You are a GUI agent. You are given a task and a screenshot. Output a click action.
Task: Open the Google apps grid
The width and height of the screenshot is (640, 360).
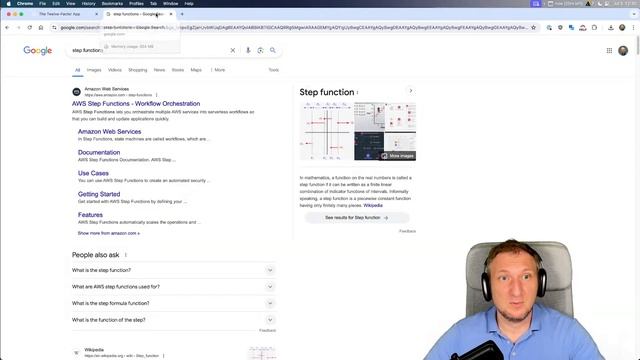click(x=609, y=50)
